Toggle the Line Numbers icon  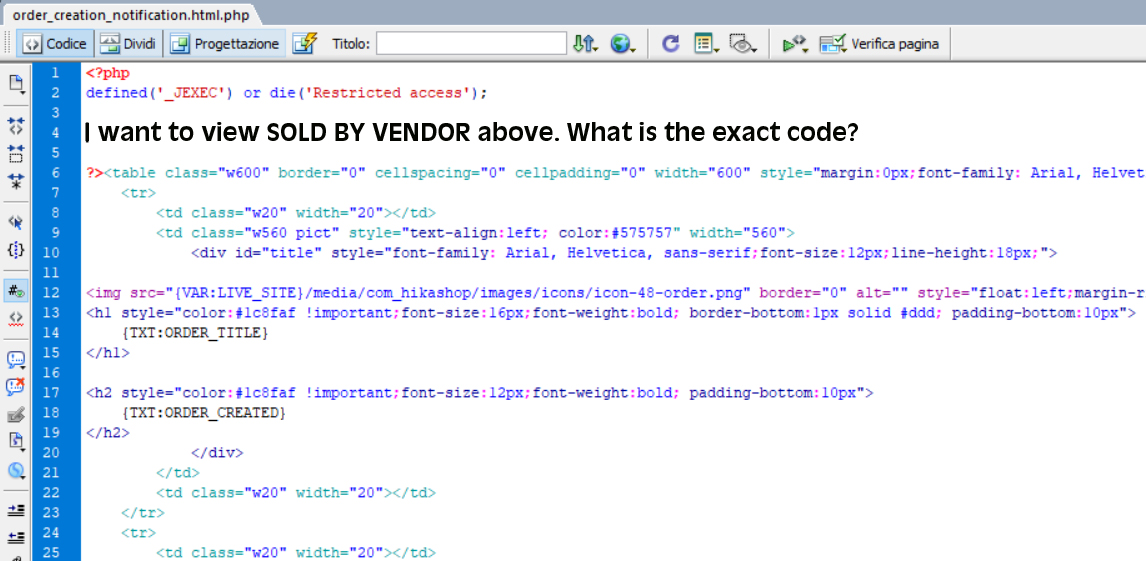pos(15,291)
